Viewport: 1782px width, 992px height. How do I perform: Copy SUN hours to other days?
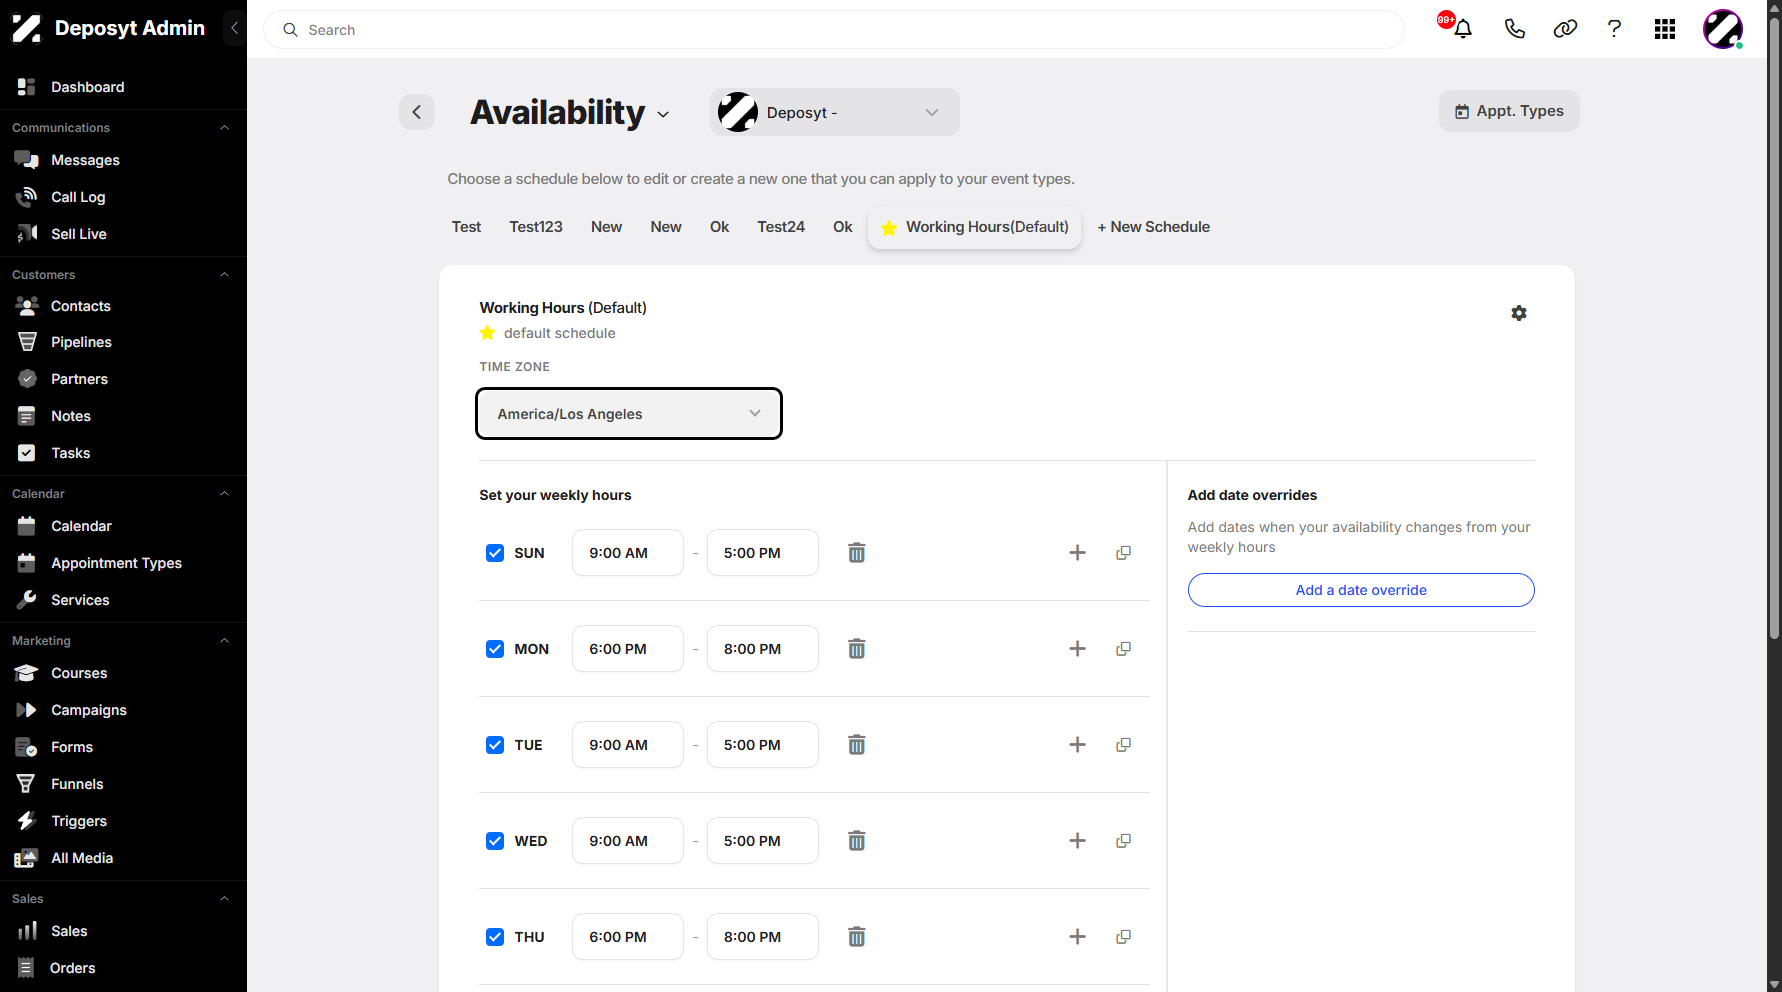[1124, 553]
